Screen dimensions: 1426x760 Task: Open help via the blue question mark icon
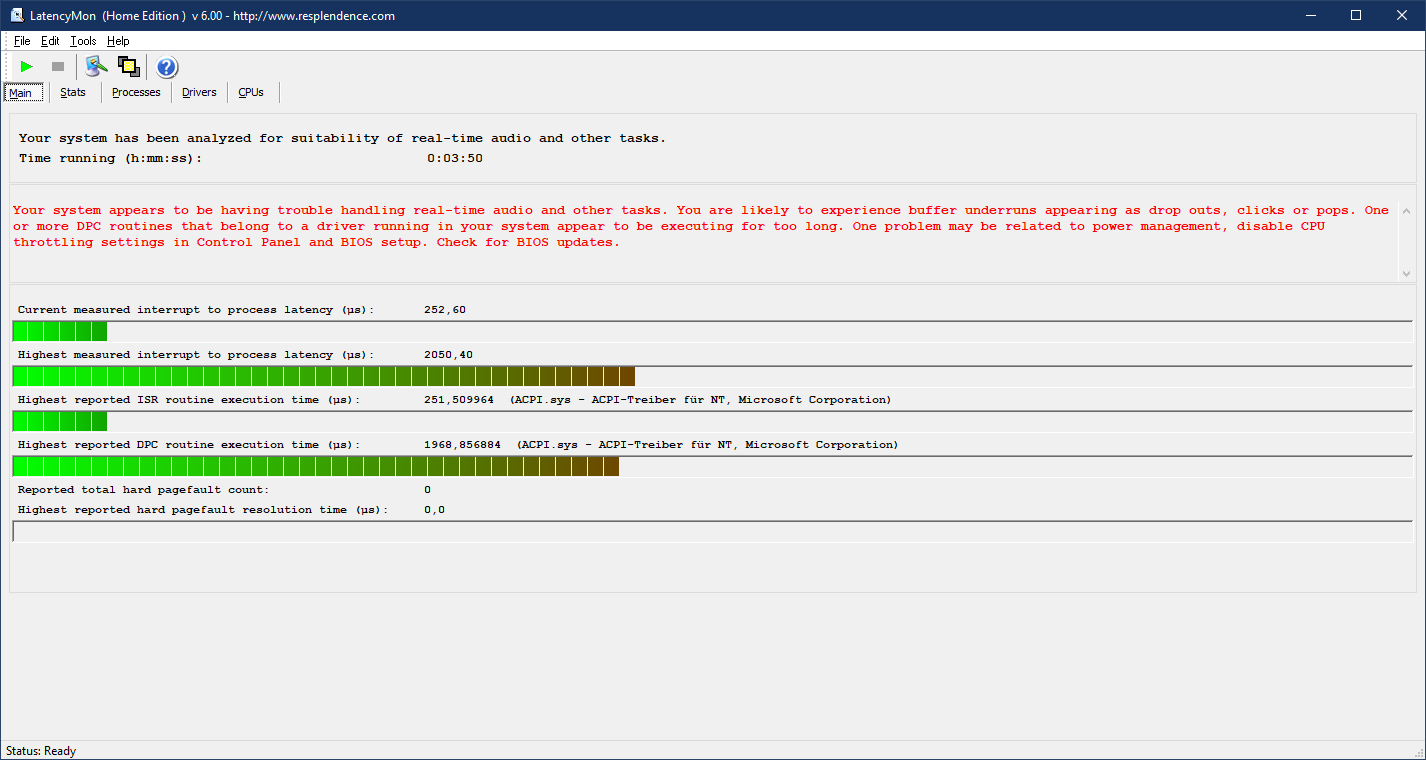(x=167, y=67)
